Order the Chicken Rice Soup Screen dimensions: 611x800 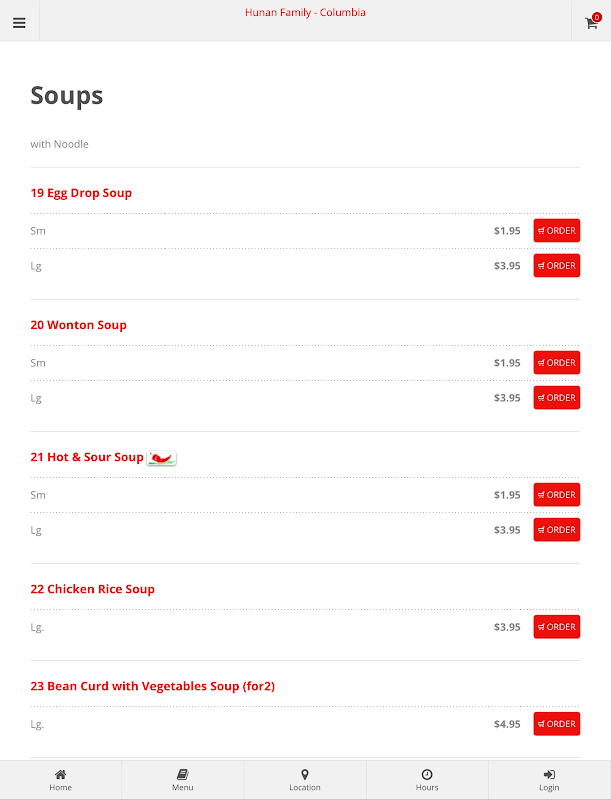point(556,627)
